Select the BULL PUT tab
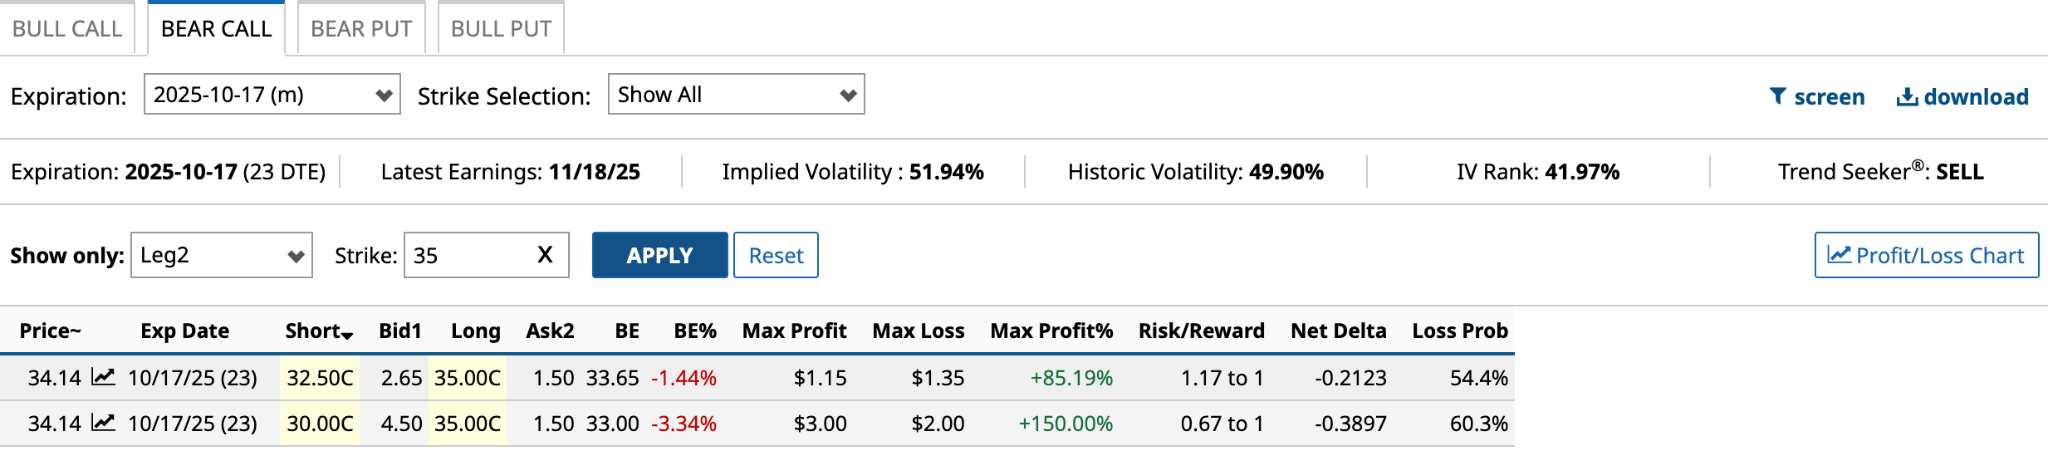Screen dimensions: 2048x455 (501, 29)
